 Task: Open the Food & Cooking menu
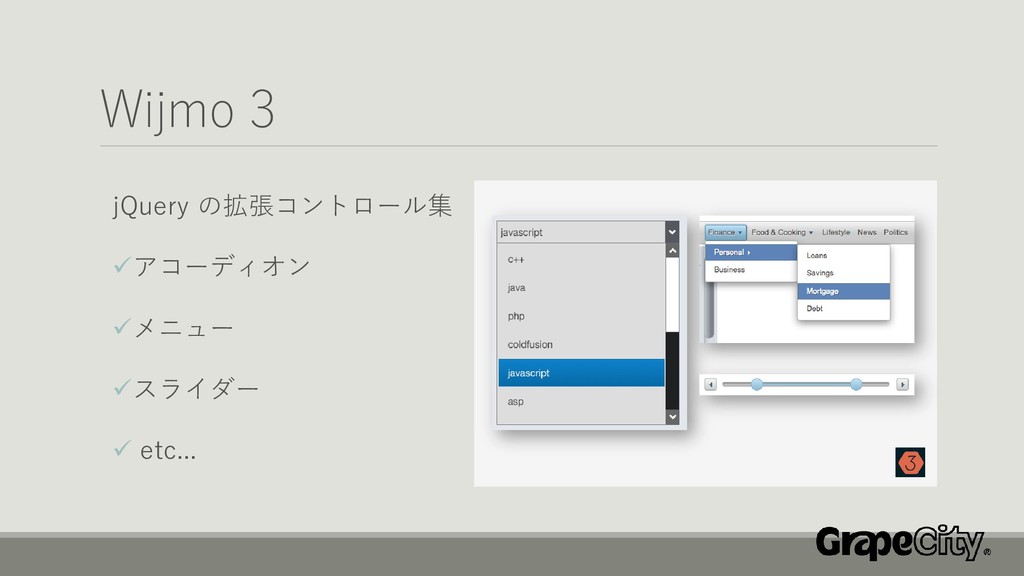tap(782, 232)
